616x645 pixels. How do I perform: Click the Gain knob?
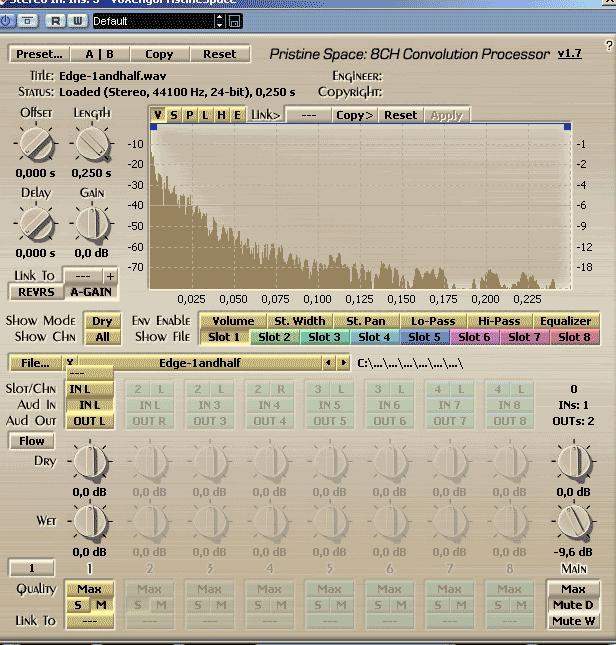tap(92, 224)
